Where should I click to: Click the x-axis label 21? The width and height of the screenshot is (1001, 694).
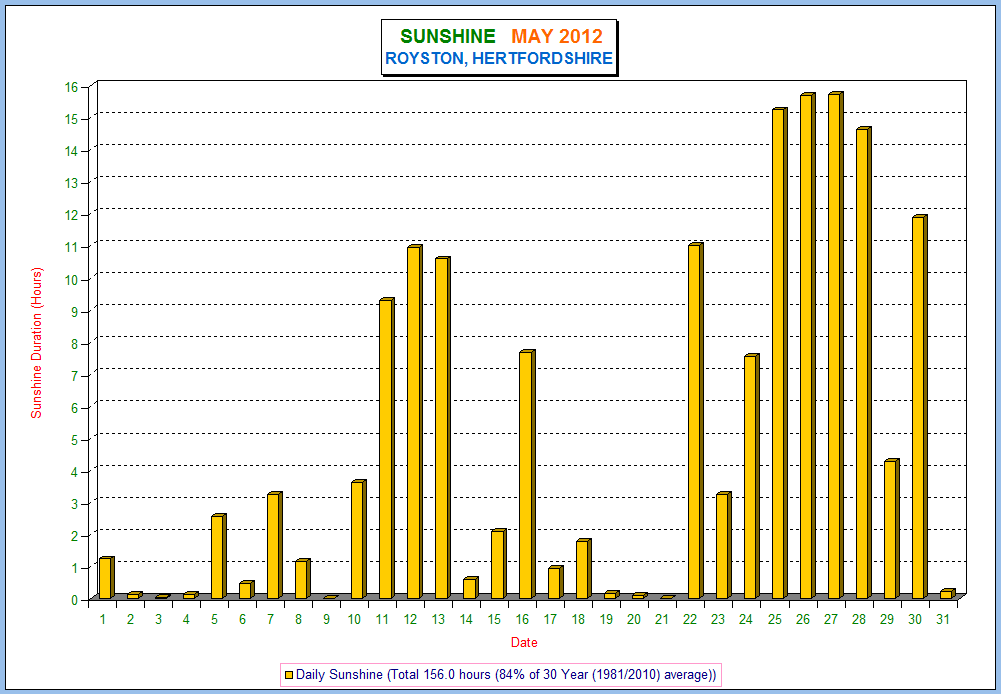662,619
